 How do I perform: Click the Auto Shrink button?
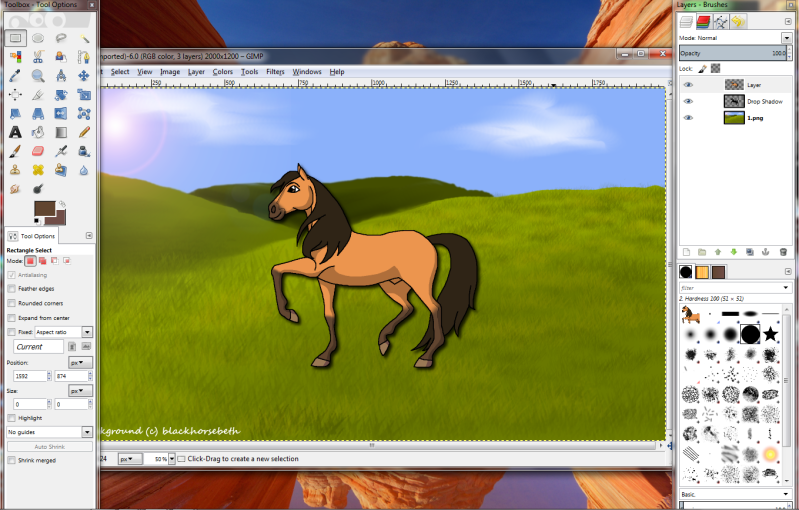point(50,447)
